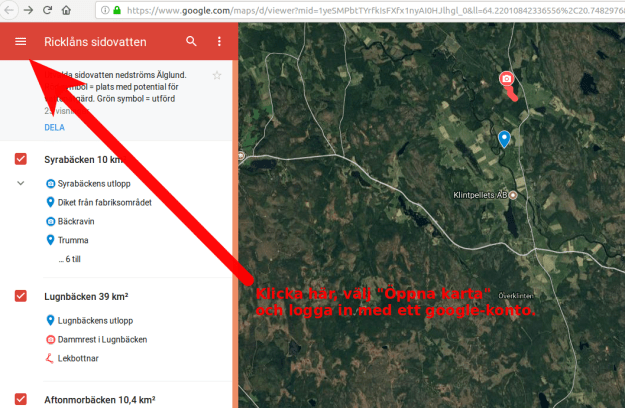Click the red camera marker on the map

tap(507, 79)
